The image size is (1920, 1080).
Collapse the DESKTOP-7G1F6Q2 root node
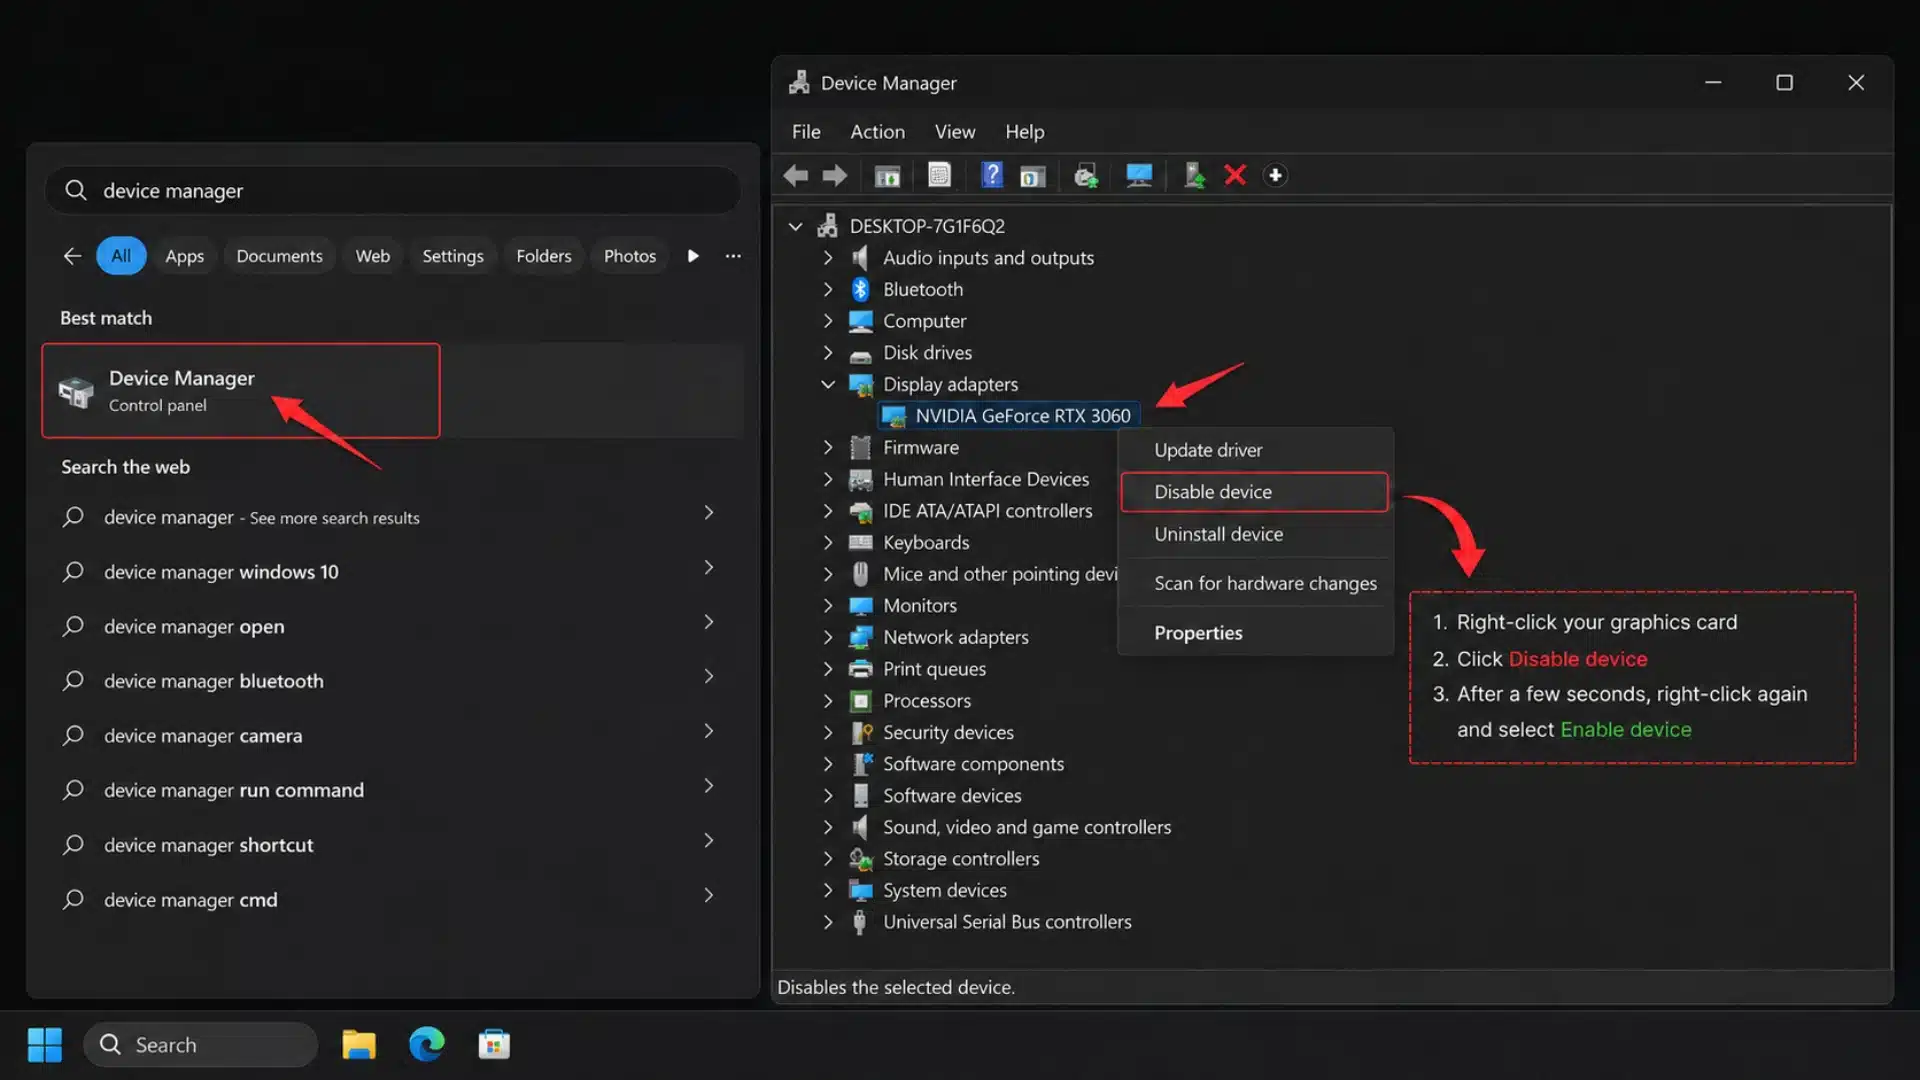[x=796, y=227]
